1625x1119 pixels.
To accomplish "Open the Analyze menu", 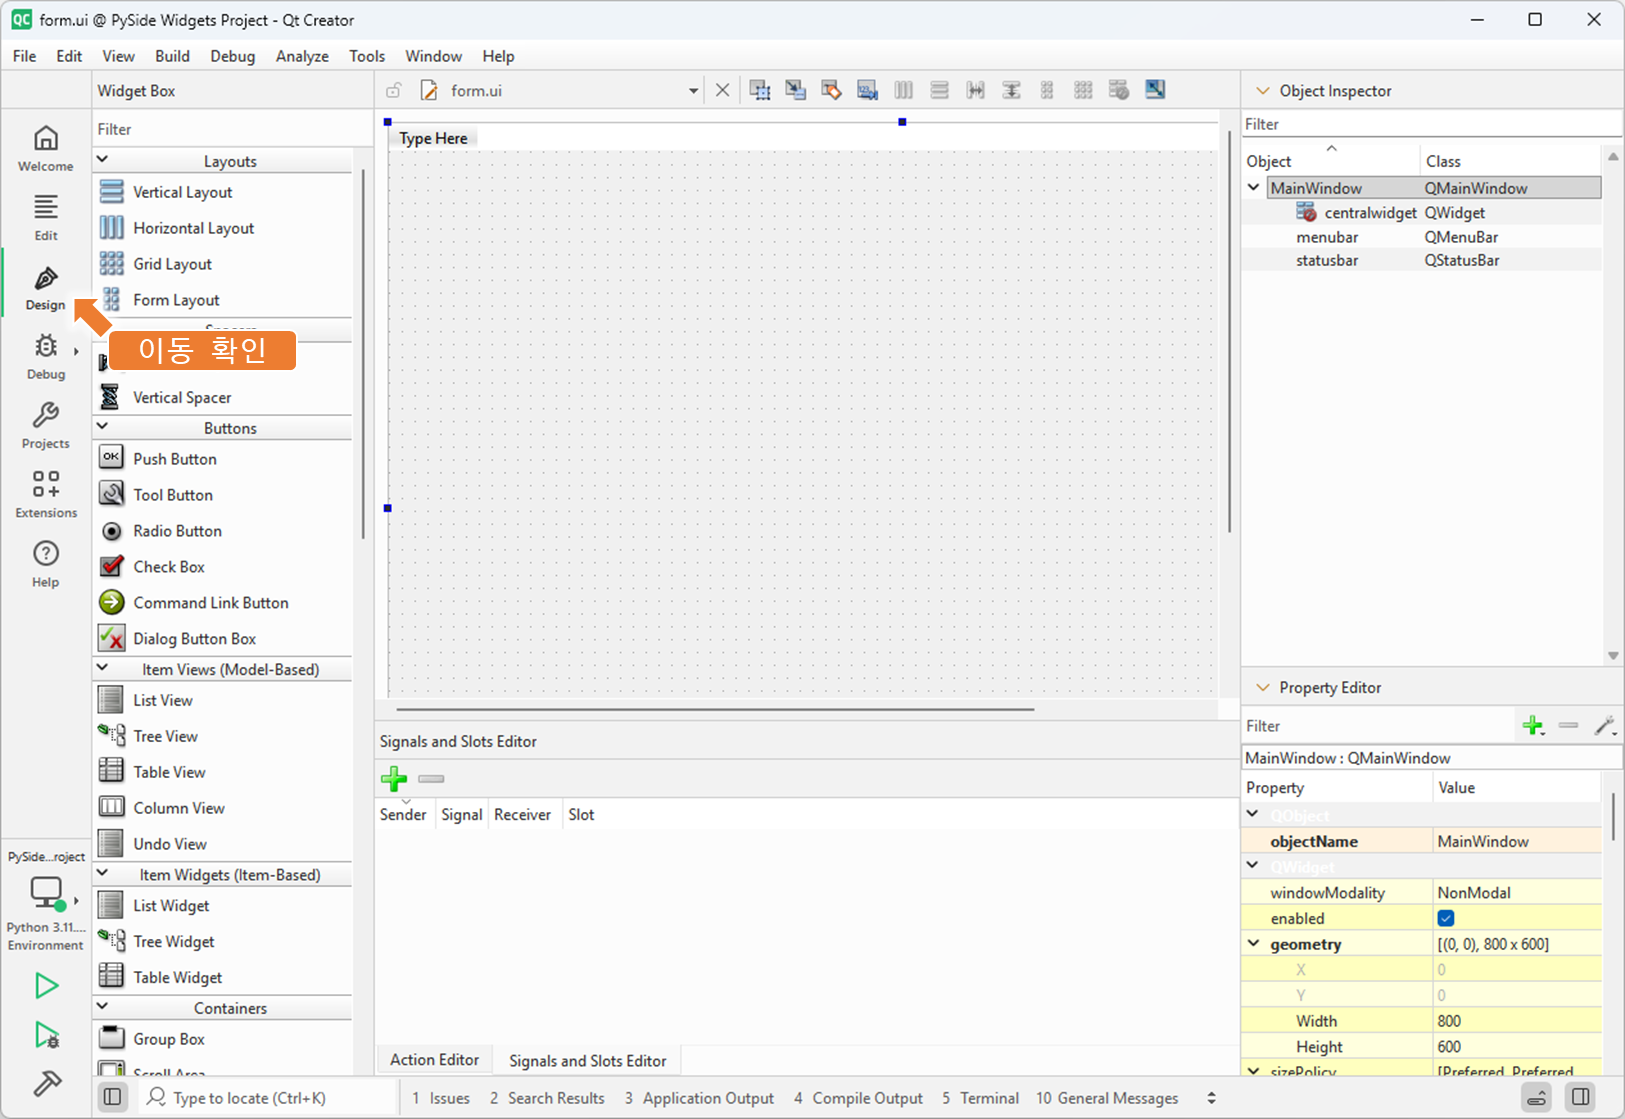I will tap(302, 56).
